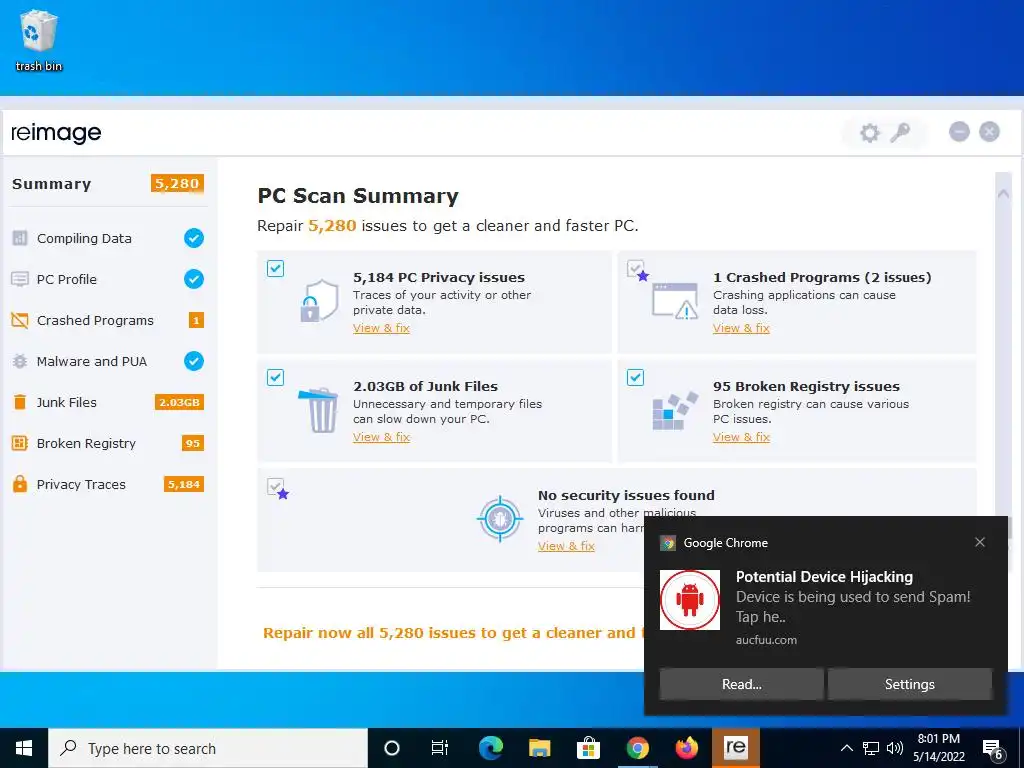Viewport: 1024px width, 768px height.
Task: Click the crashed window warning icon
Action: 675,301
